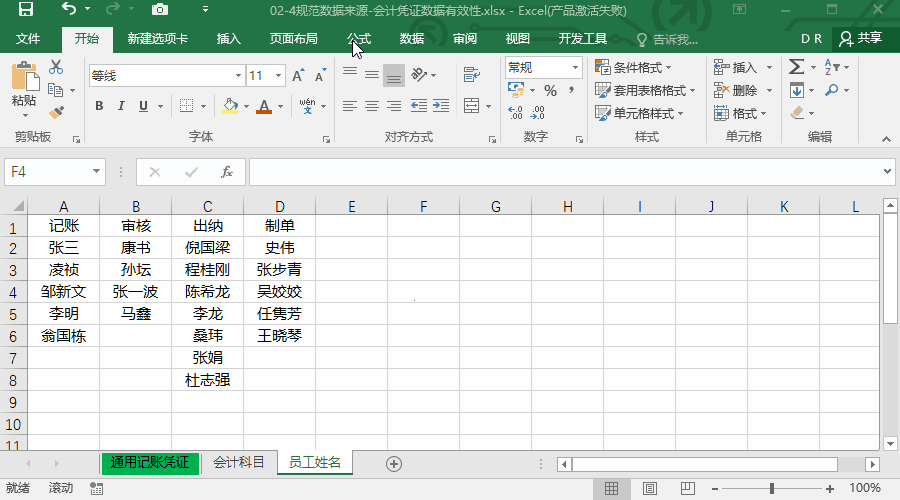Click the Wrap Text icon
The image size is (900, 500).
tap(471, 74)
